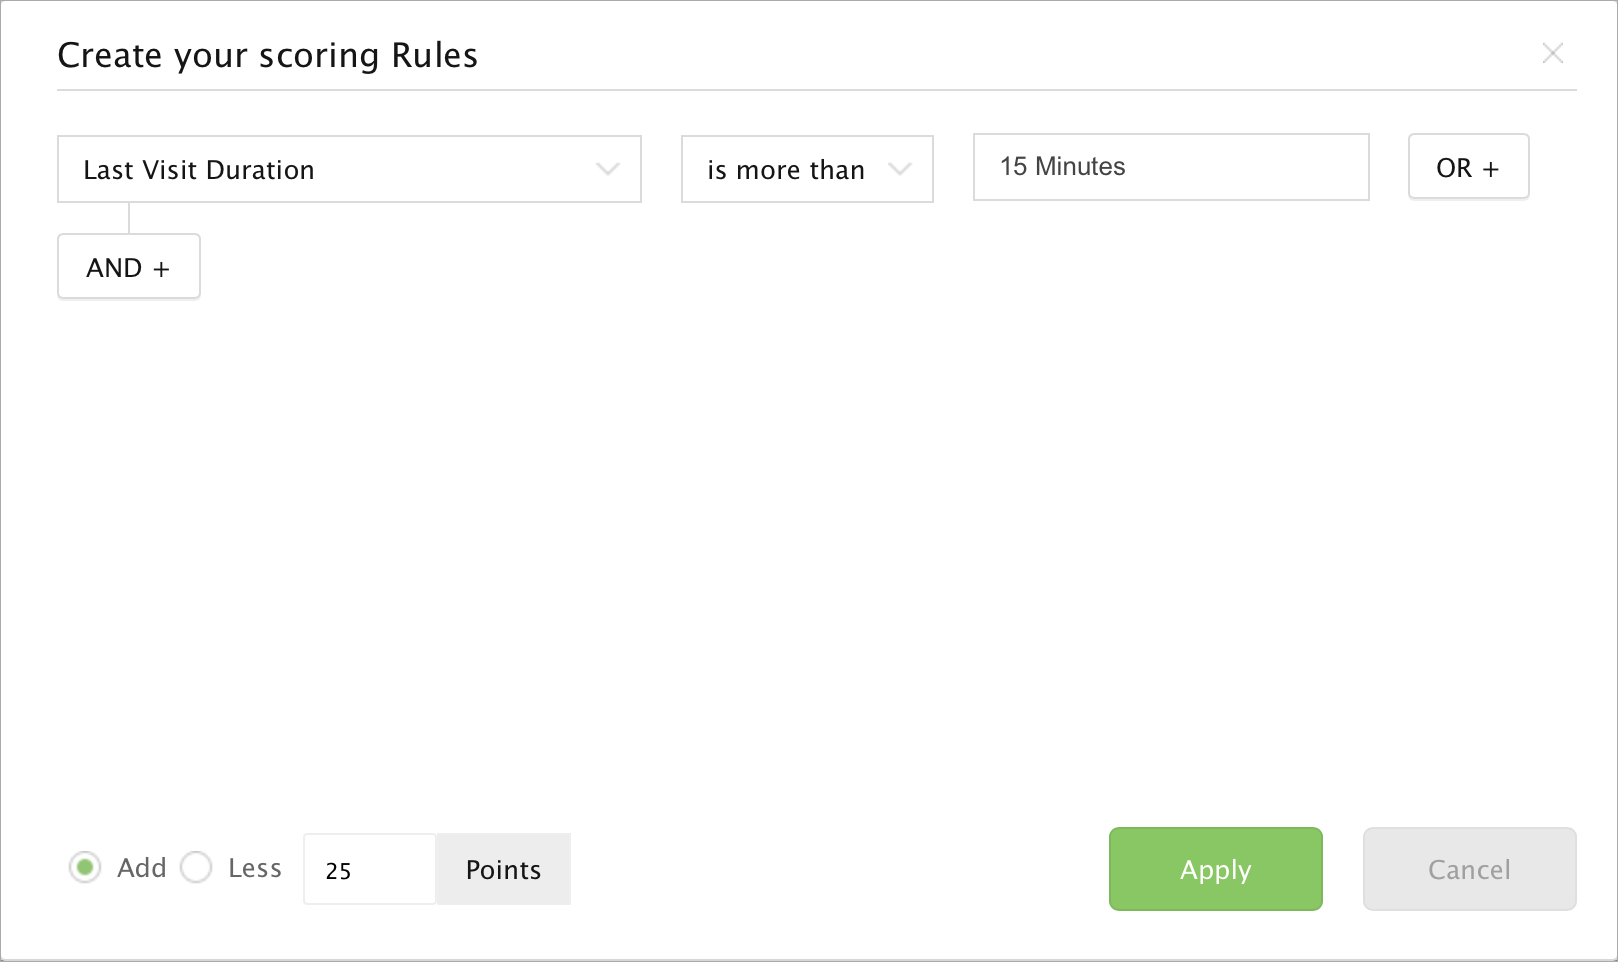This screenshot has height=962, width=1618.
Task: Open the 'is more than' condition dropdown
Action: tap(785, 169)
